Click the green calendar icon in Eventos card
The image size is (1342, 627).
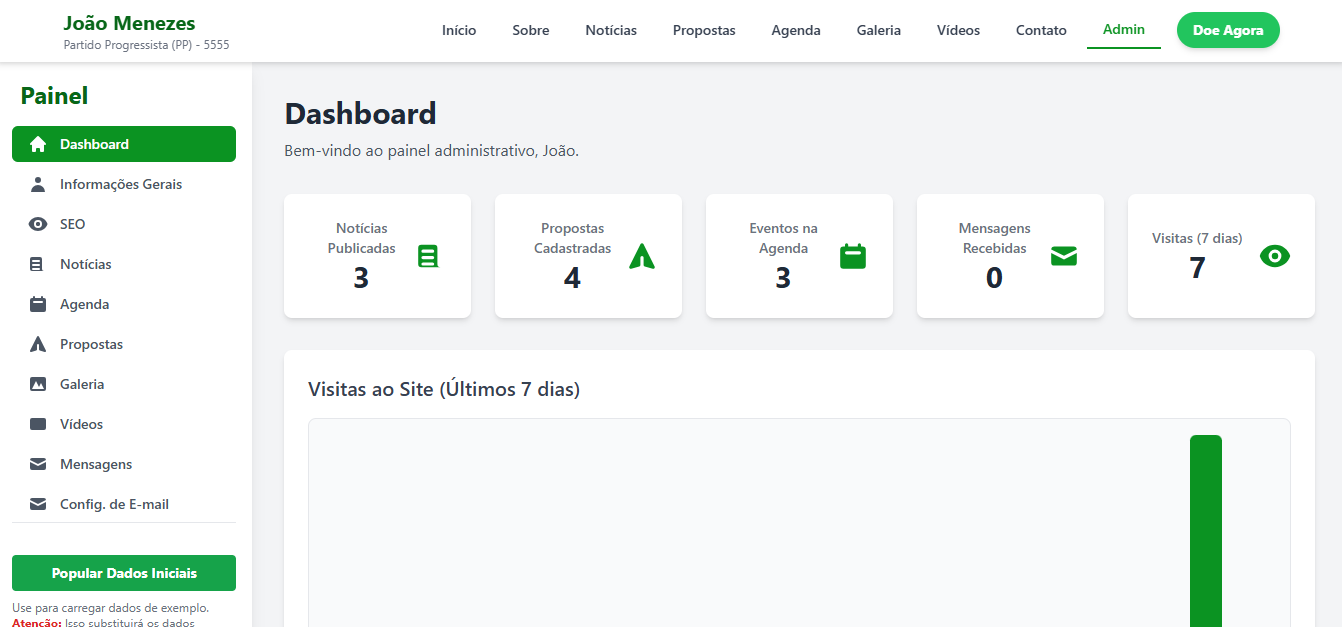pos(853,257)
